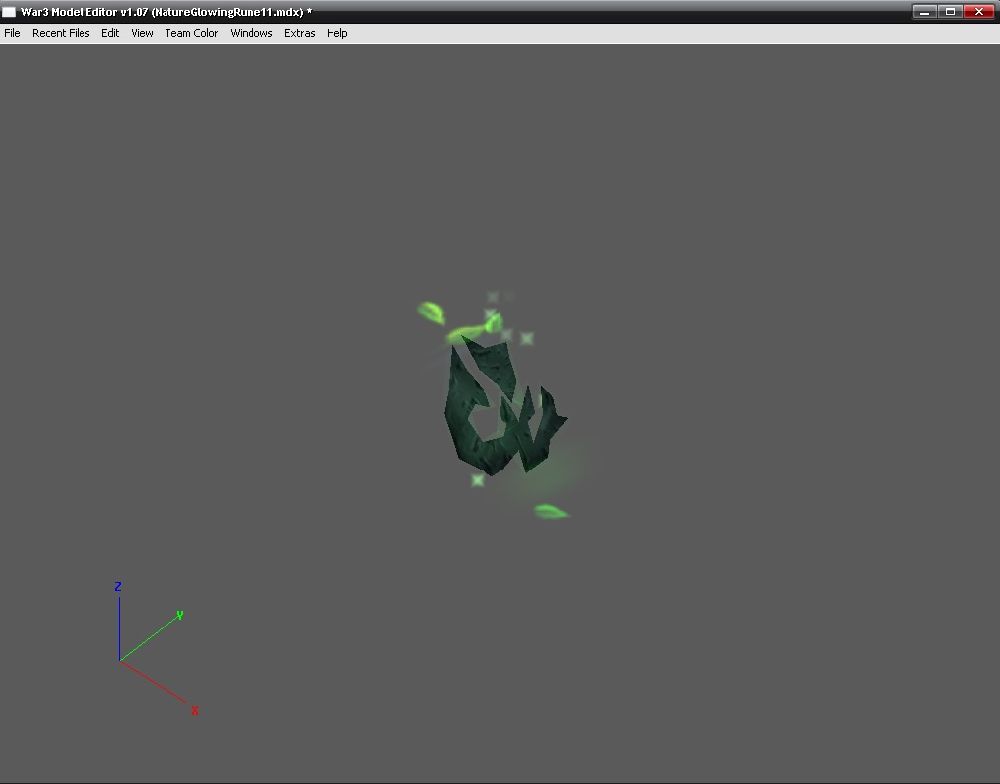Open the View menu
The width and height of the screenshot is (1000, 784).
(x=142, y=33)
